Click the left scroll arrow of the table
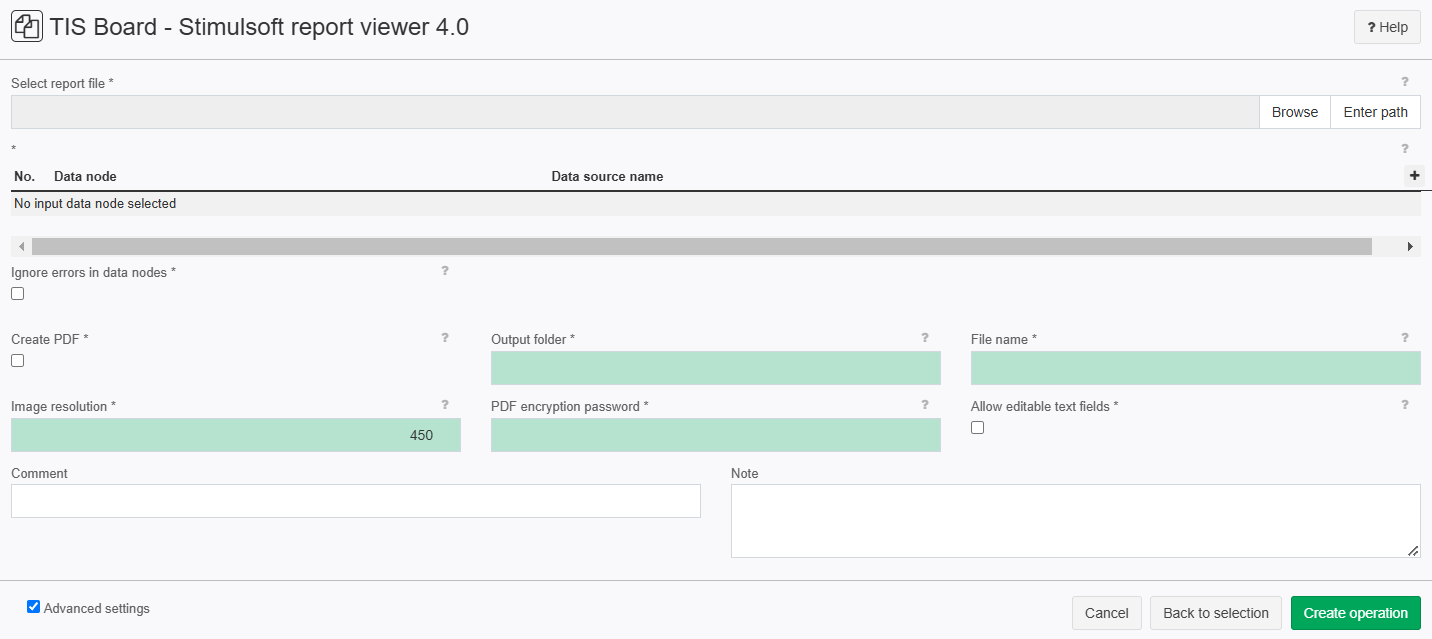Viewport: 1432px width, 639px height. pos(21,246)
